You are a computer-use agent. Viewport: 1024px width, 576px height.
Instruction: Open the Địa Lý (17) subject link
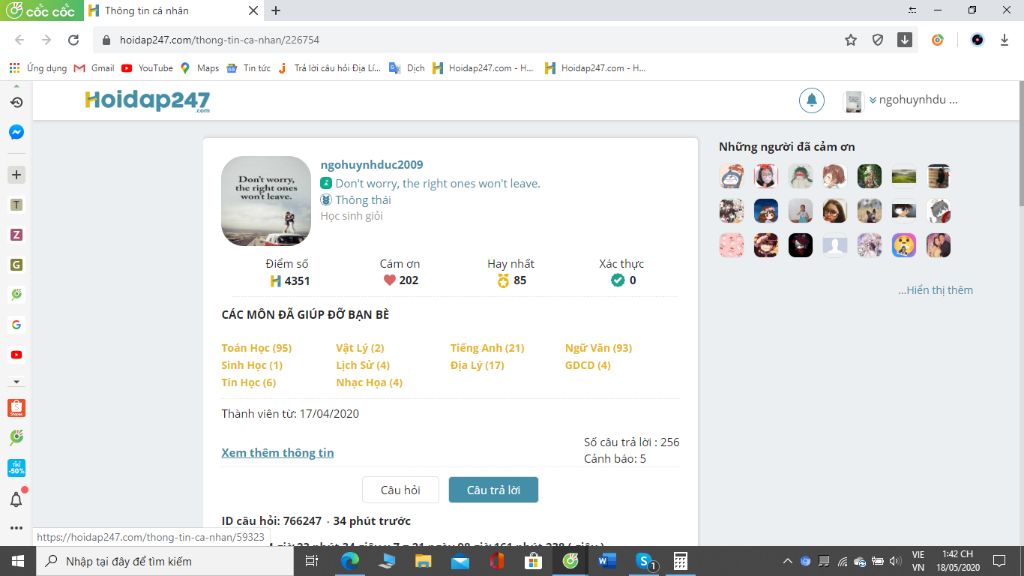point(477,365)
